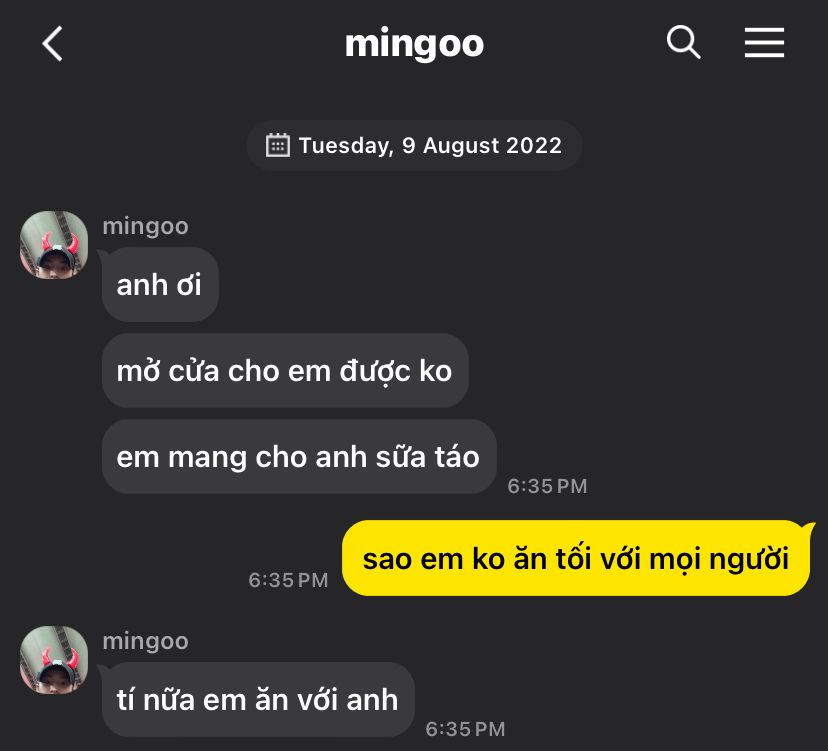This screenshot has width=828, height=751.
Task: Select the yellow sent message bubble
Action: click(576, 558)
